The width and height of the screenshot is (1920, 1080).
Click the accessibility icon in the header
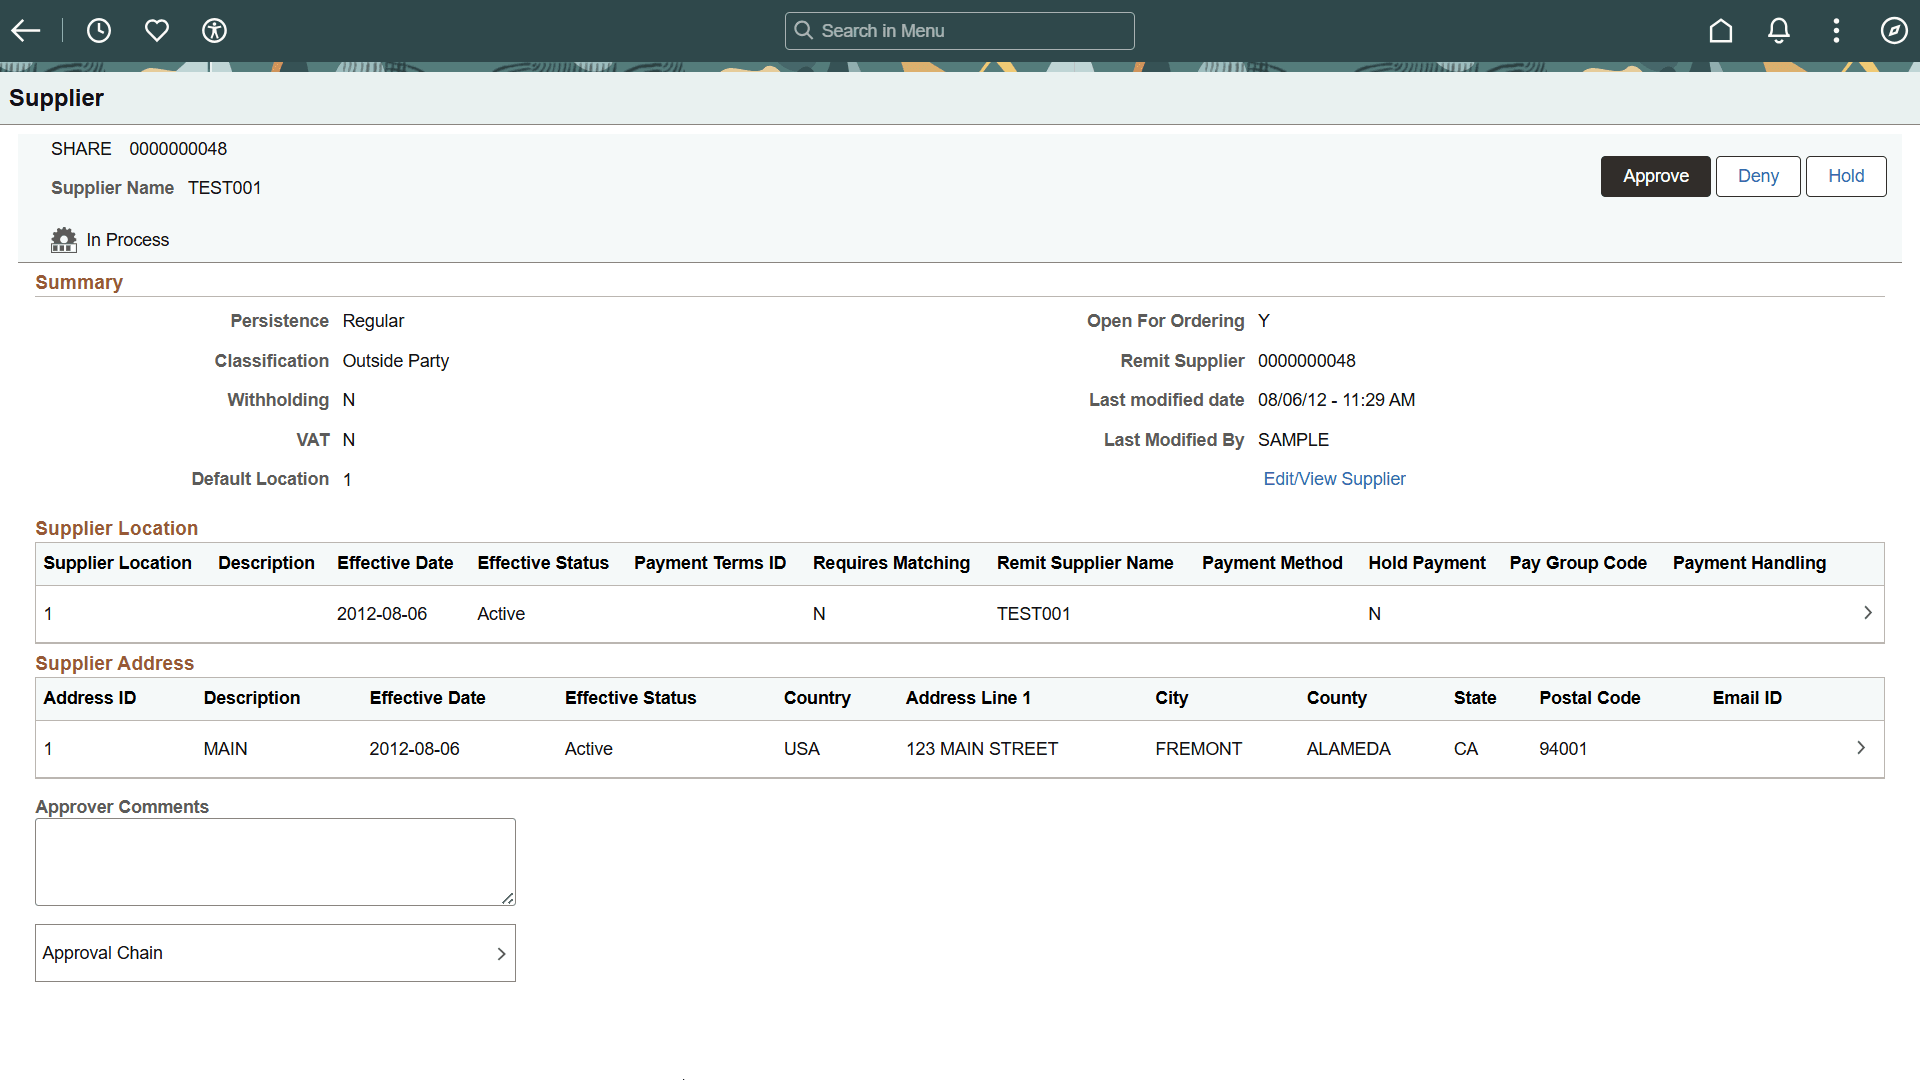coord(215,30)
